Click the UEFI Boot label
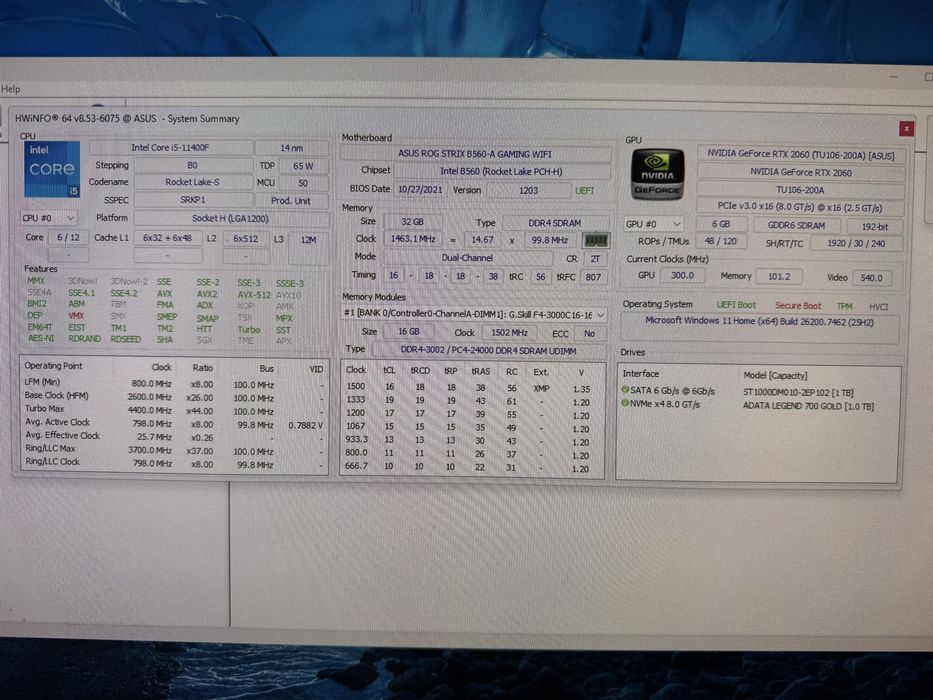Image resolution: width=933 pixels, height=700 pixels. pyautogui.click(x=736, y=305)
